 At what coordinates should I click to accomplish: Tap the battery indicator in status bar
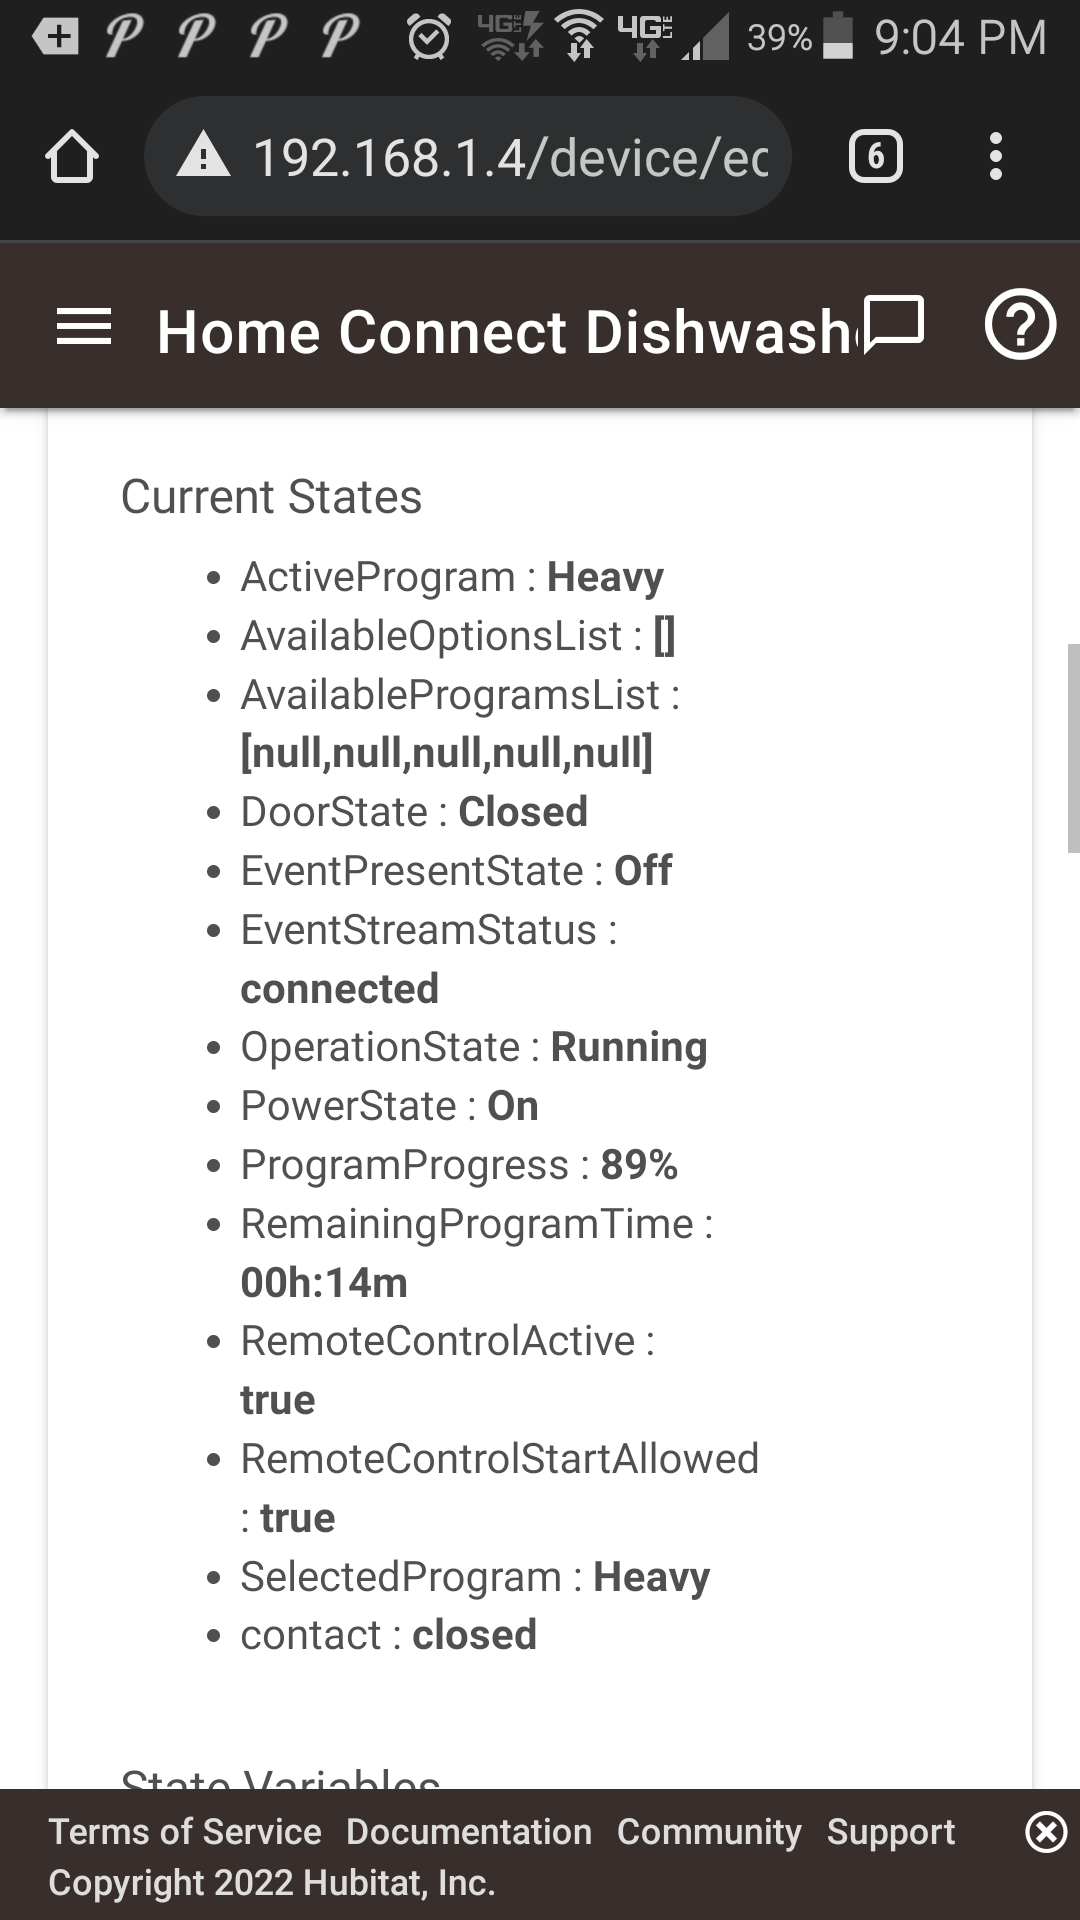[x=838, y=37]
